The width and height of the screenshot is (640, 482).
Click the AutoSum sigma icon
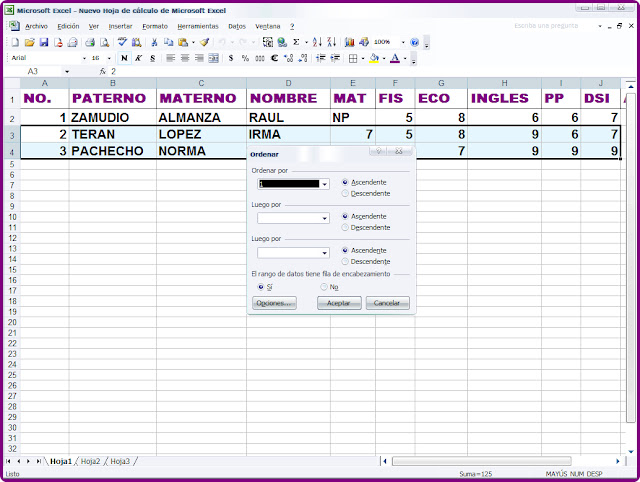[296, 42]
